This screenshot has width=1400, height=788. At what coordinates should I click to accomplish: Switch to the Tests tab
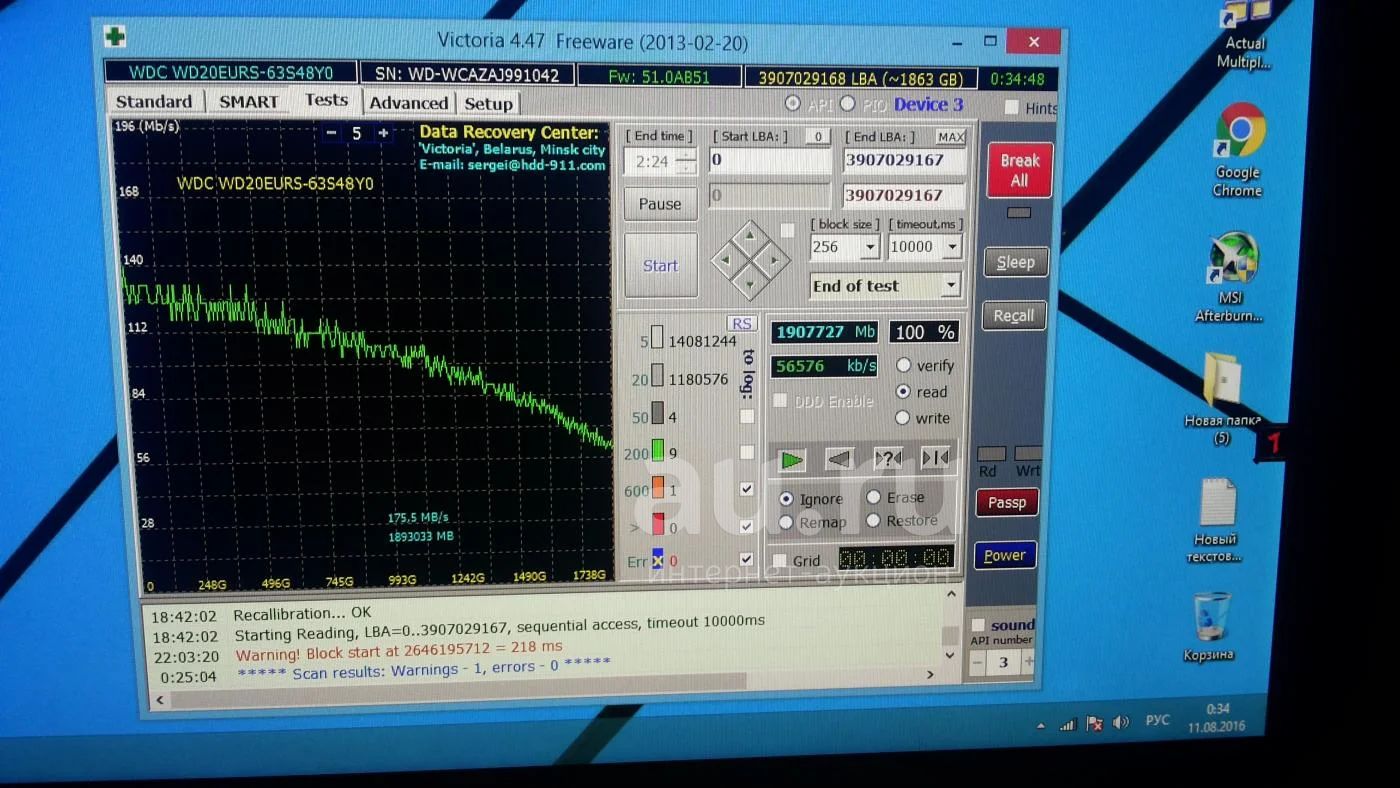326,99
